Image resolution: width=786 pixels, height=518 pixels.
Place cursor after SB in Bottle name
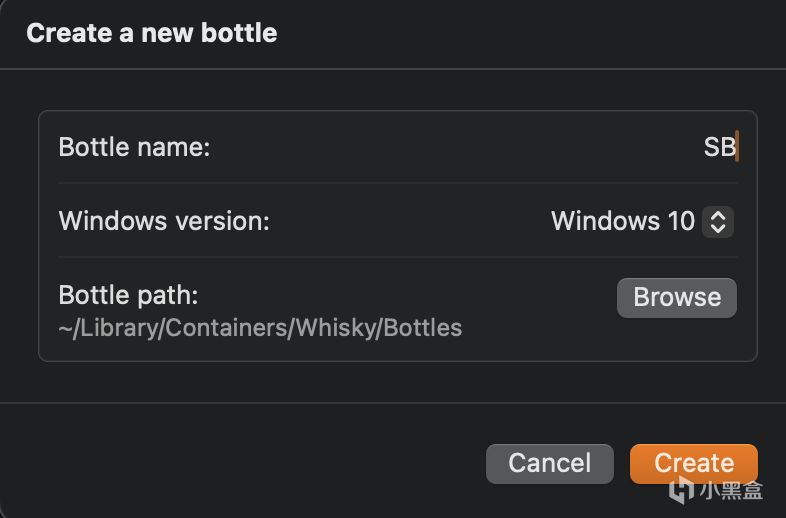point(736,147)
